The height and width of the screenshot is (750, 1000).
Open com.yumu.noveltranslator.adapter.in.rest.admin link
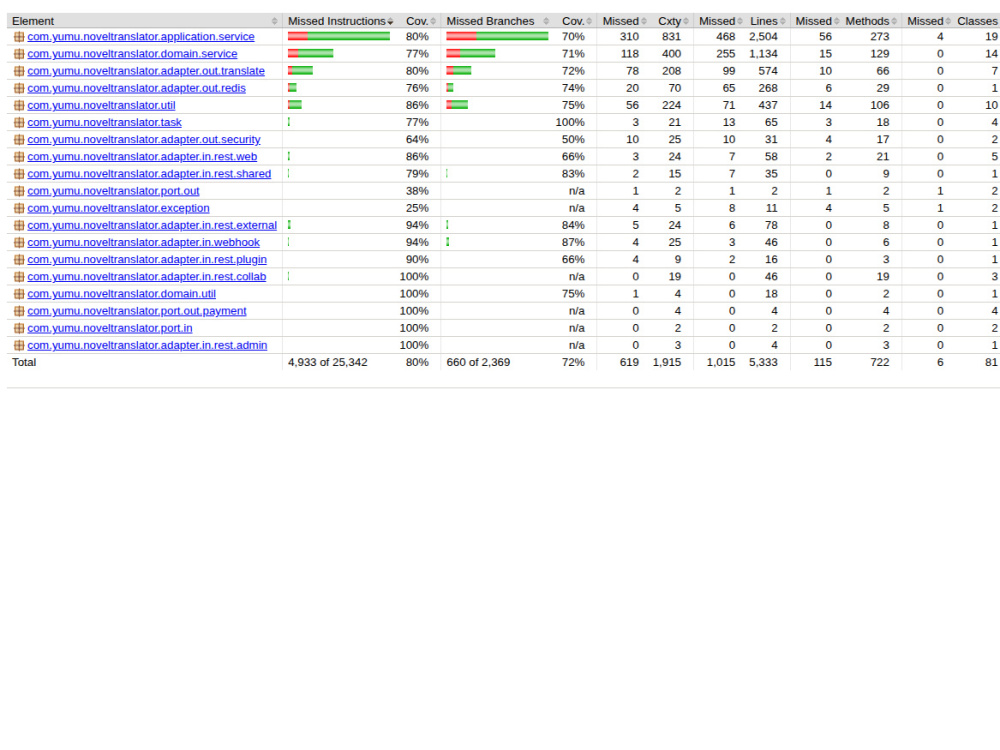[x=147, y=346]
